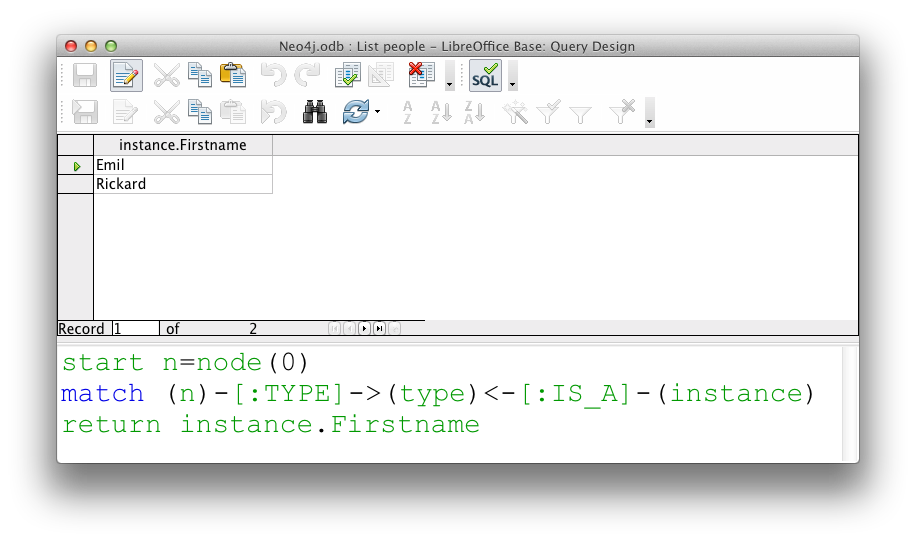Click the Cut scissors icon in top toolbar
Image resolution: width=916 pixels, height=542 pixels.
[166, 76]
